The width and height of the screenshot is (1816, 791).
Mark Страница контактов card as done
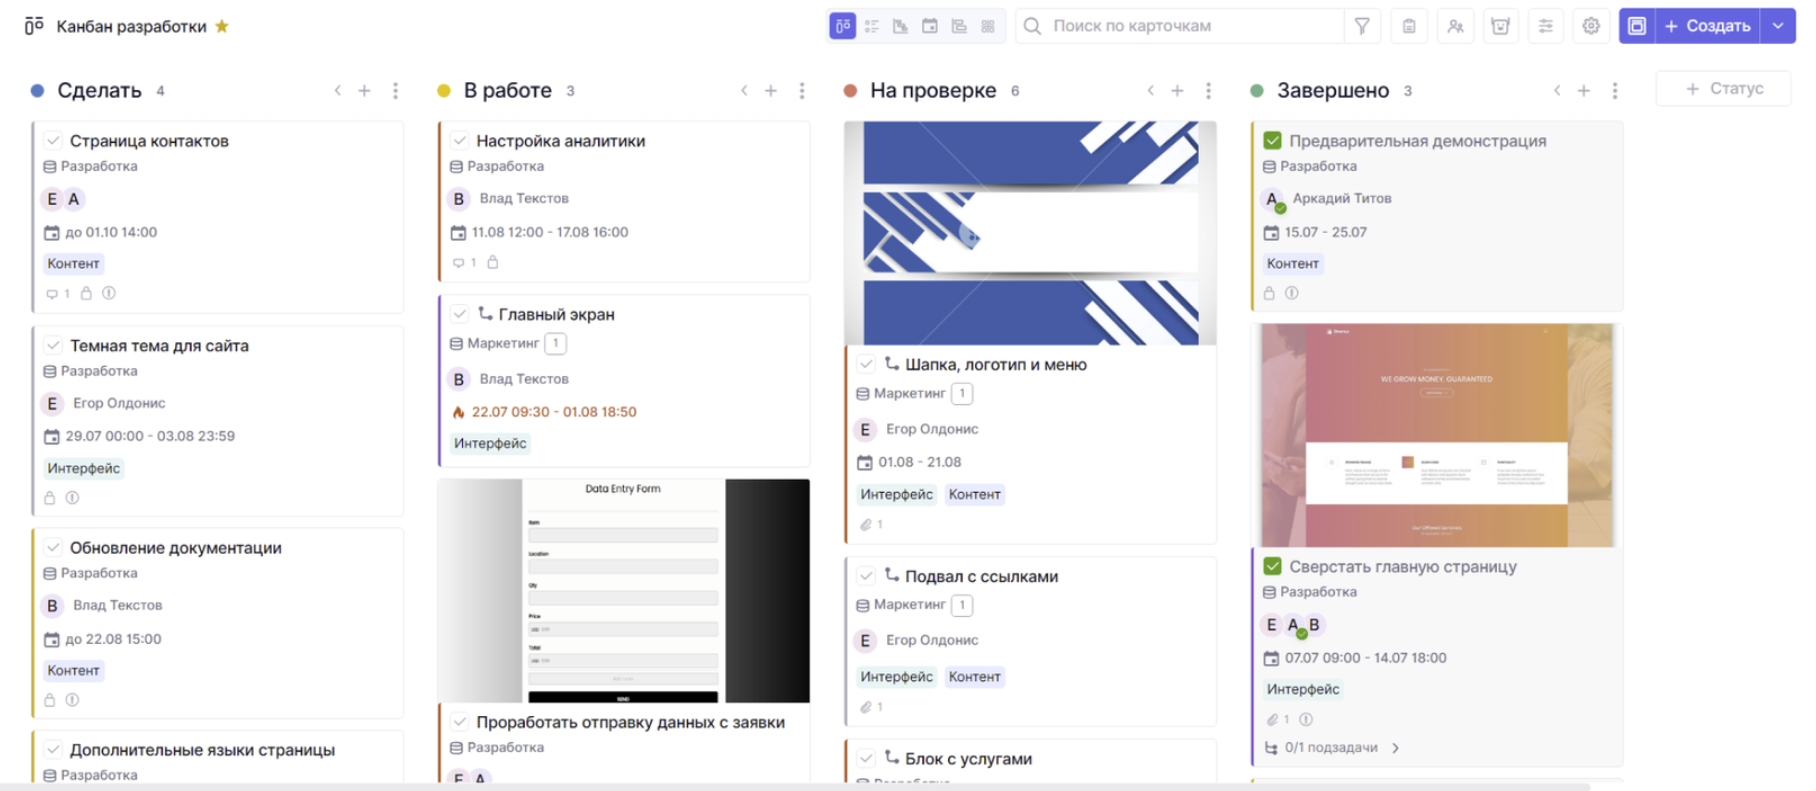pos(54,141)
